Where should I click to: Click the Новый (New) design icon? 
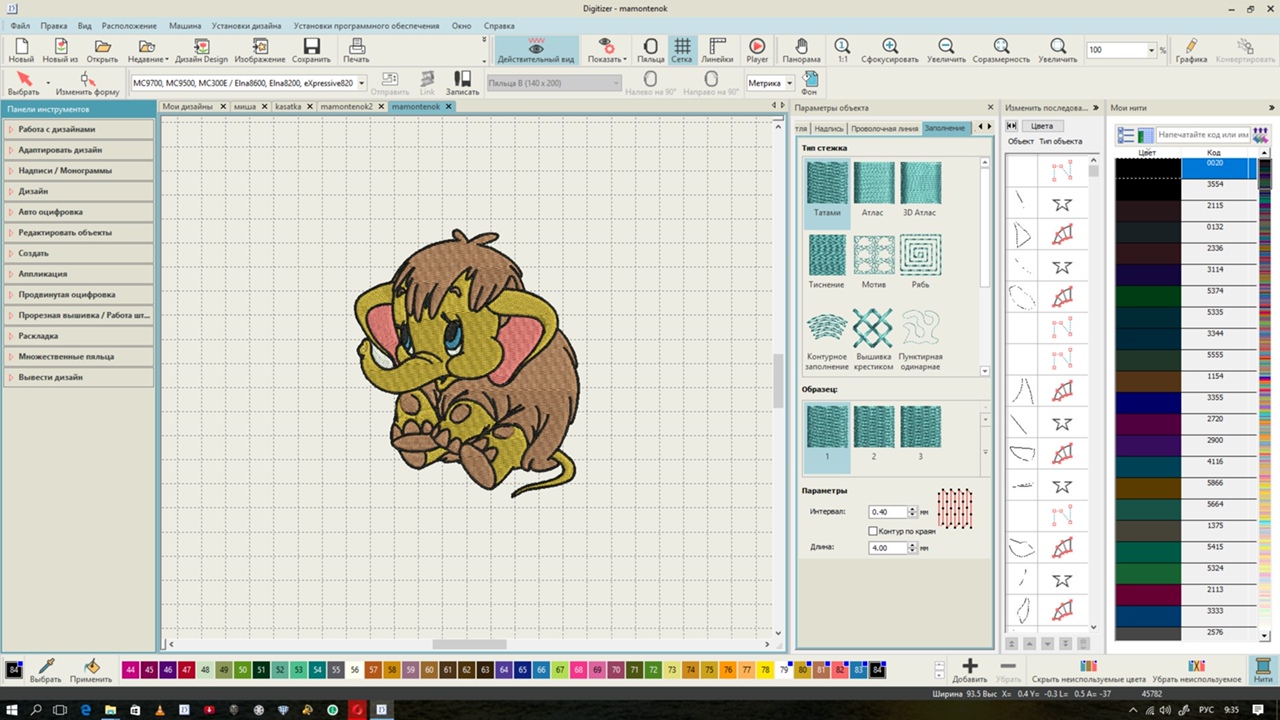point(21,50)
